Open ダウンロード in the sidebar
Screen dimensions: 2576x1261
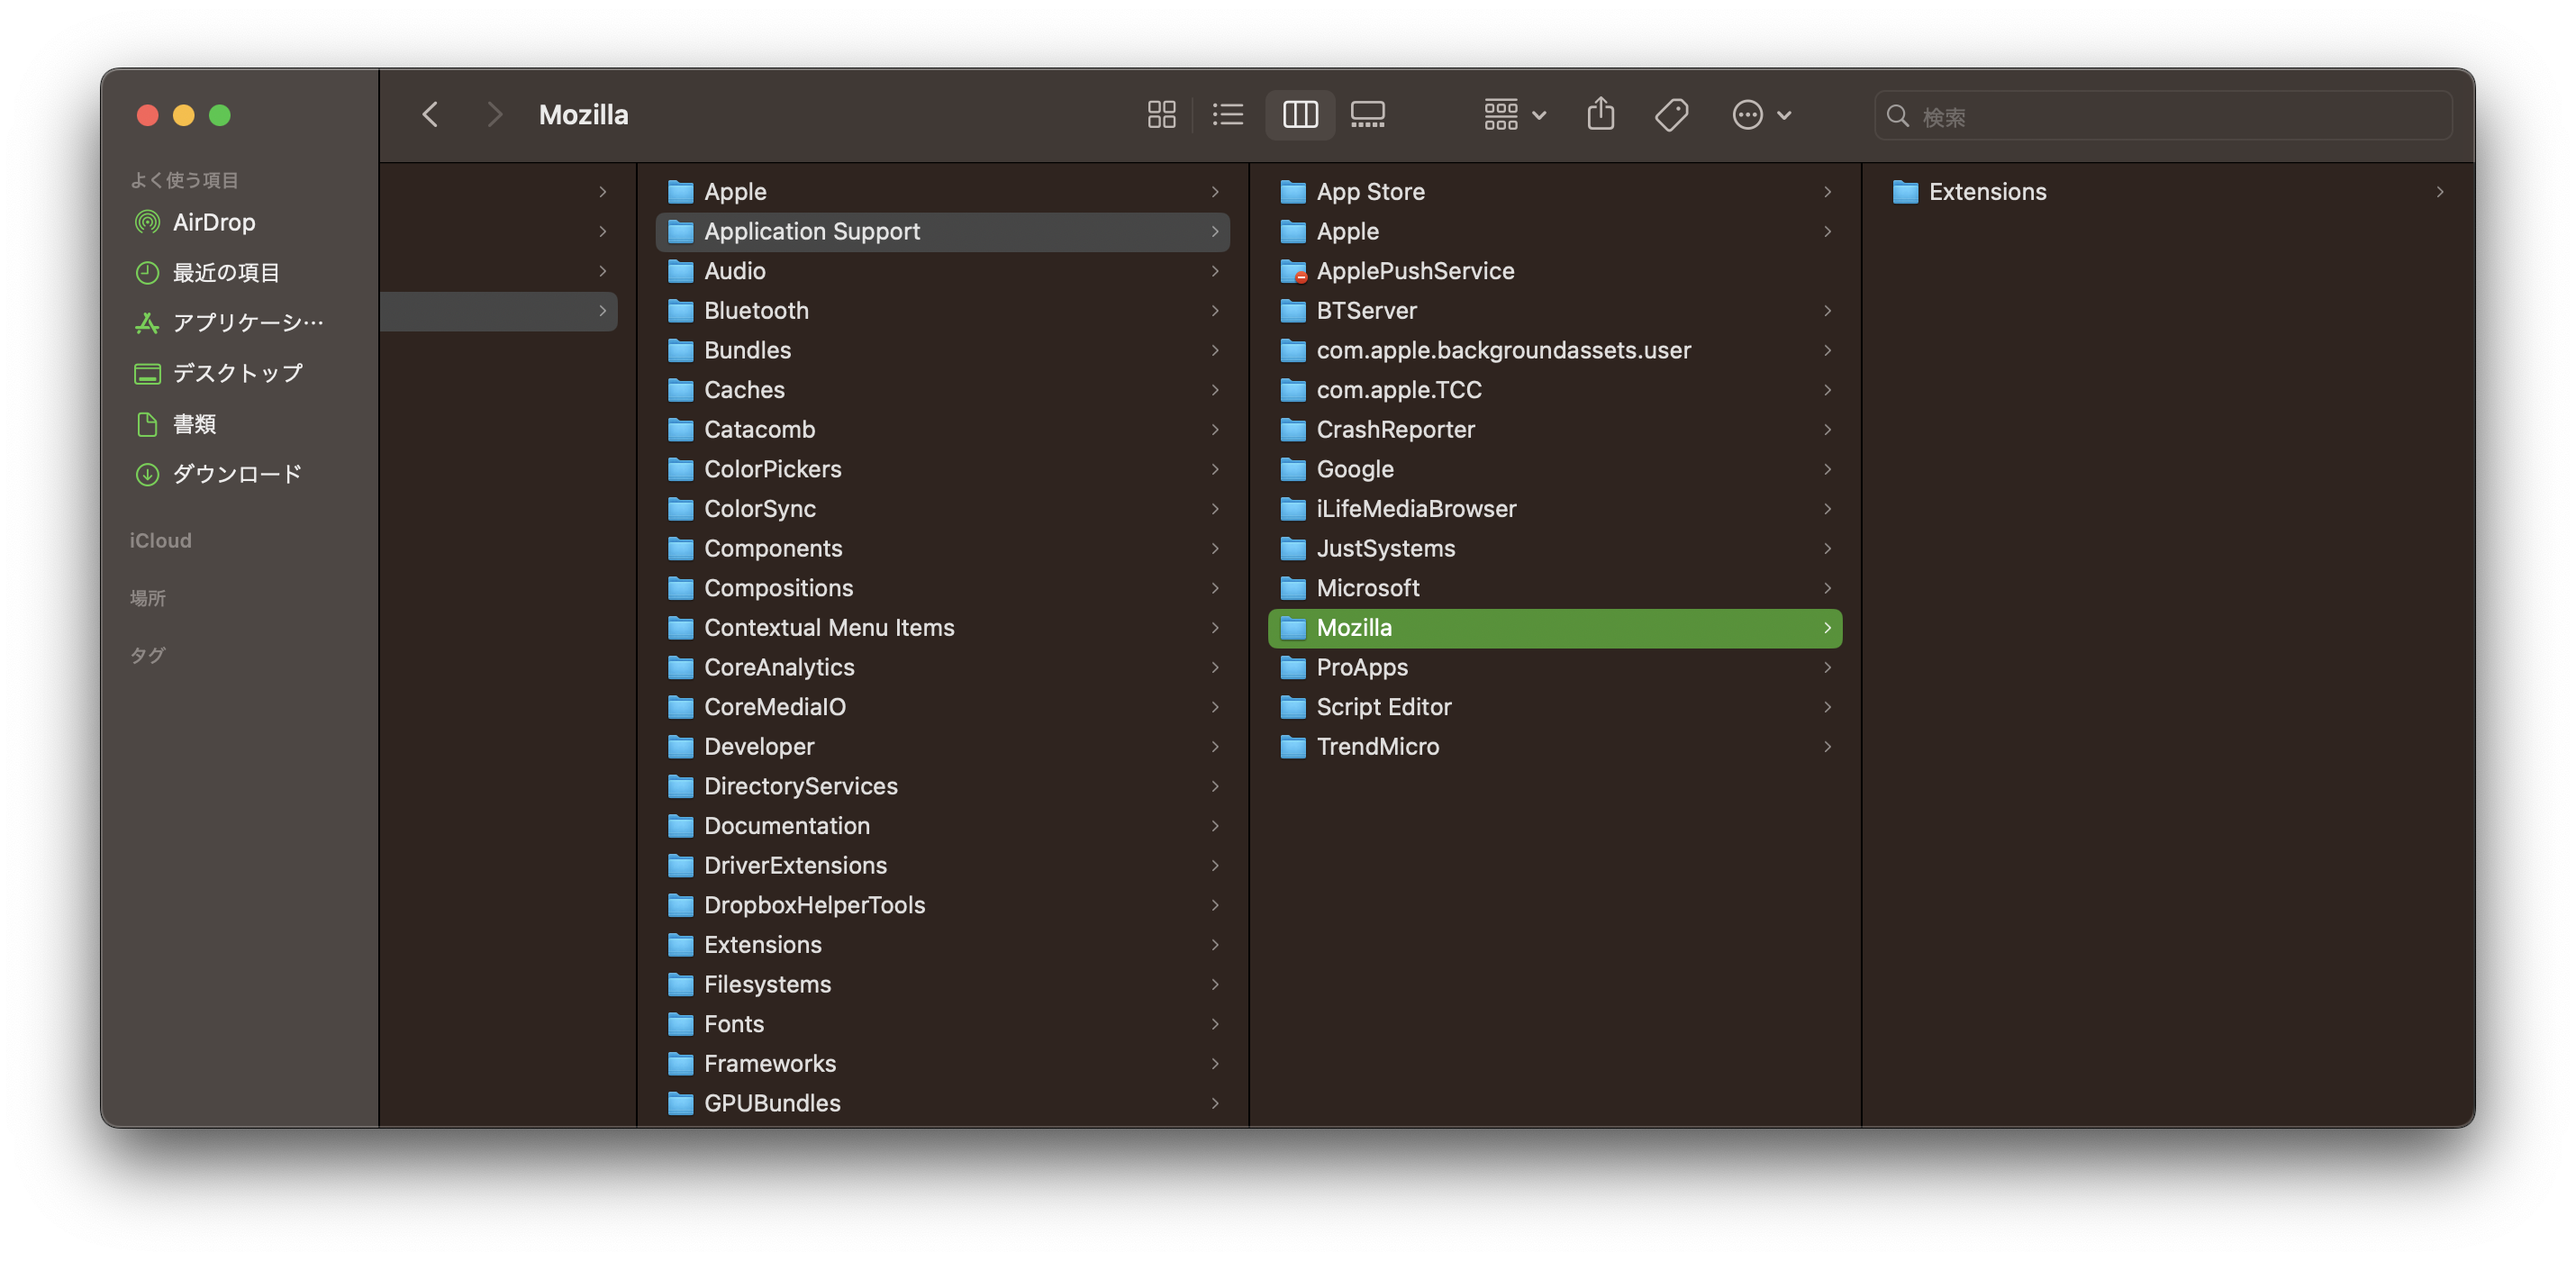click(219, 474)
